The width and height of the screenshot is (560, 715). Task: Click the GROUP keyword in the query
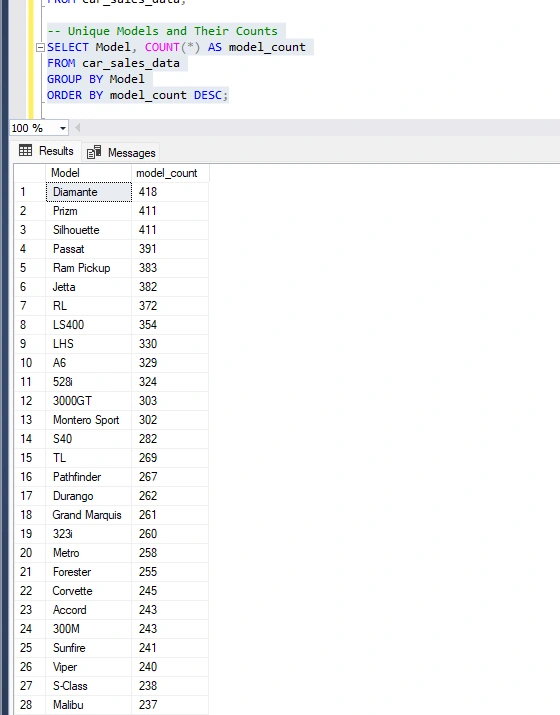(64, 79)
